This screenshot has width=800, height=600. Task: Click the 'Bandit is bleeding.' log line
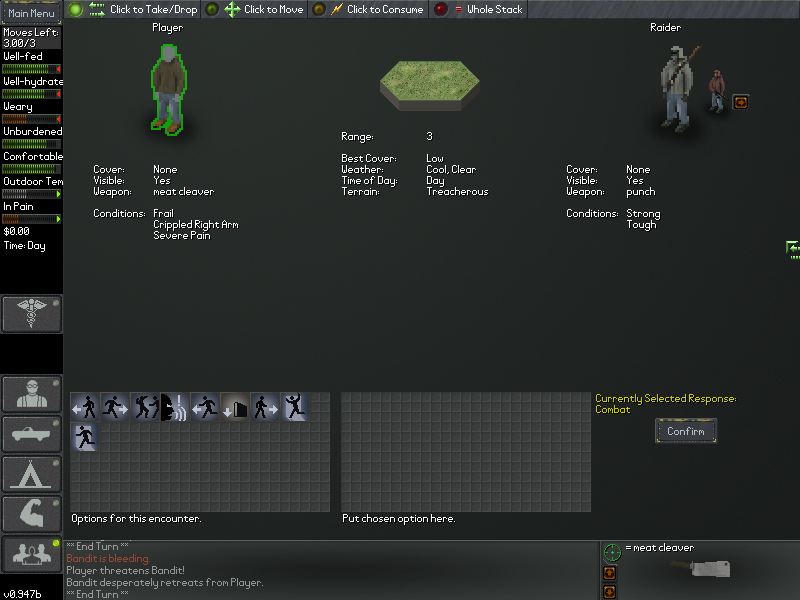pyautogui.click(x=108, y=559)
